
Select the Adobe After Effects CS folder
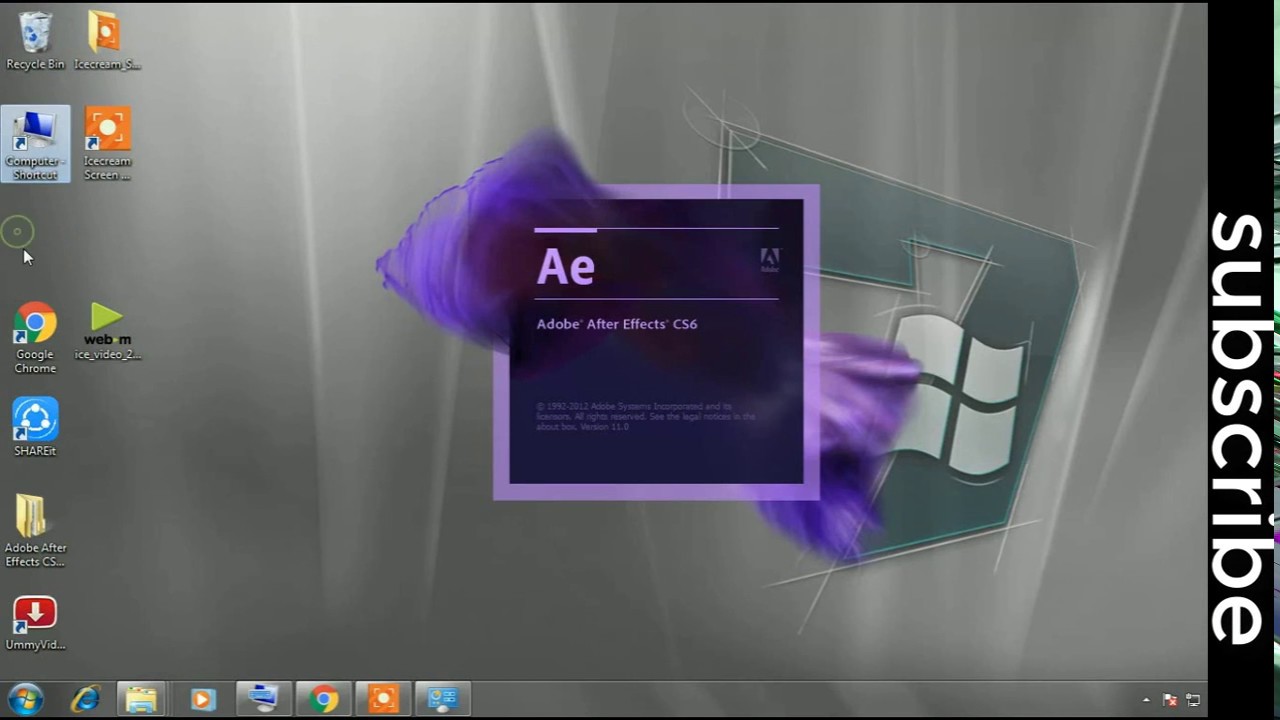tap(35, 531)
